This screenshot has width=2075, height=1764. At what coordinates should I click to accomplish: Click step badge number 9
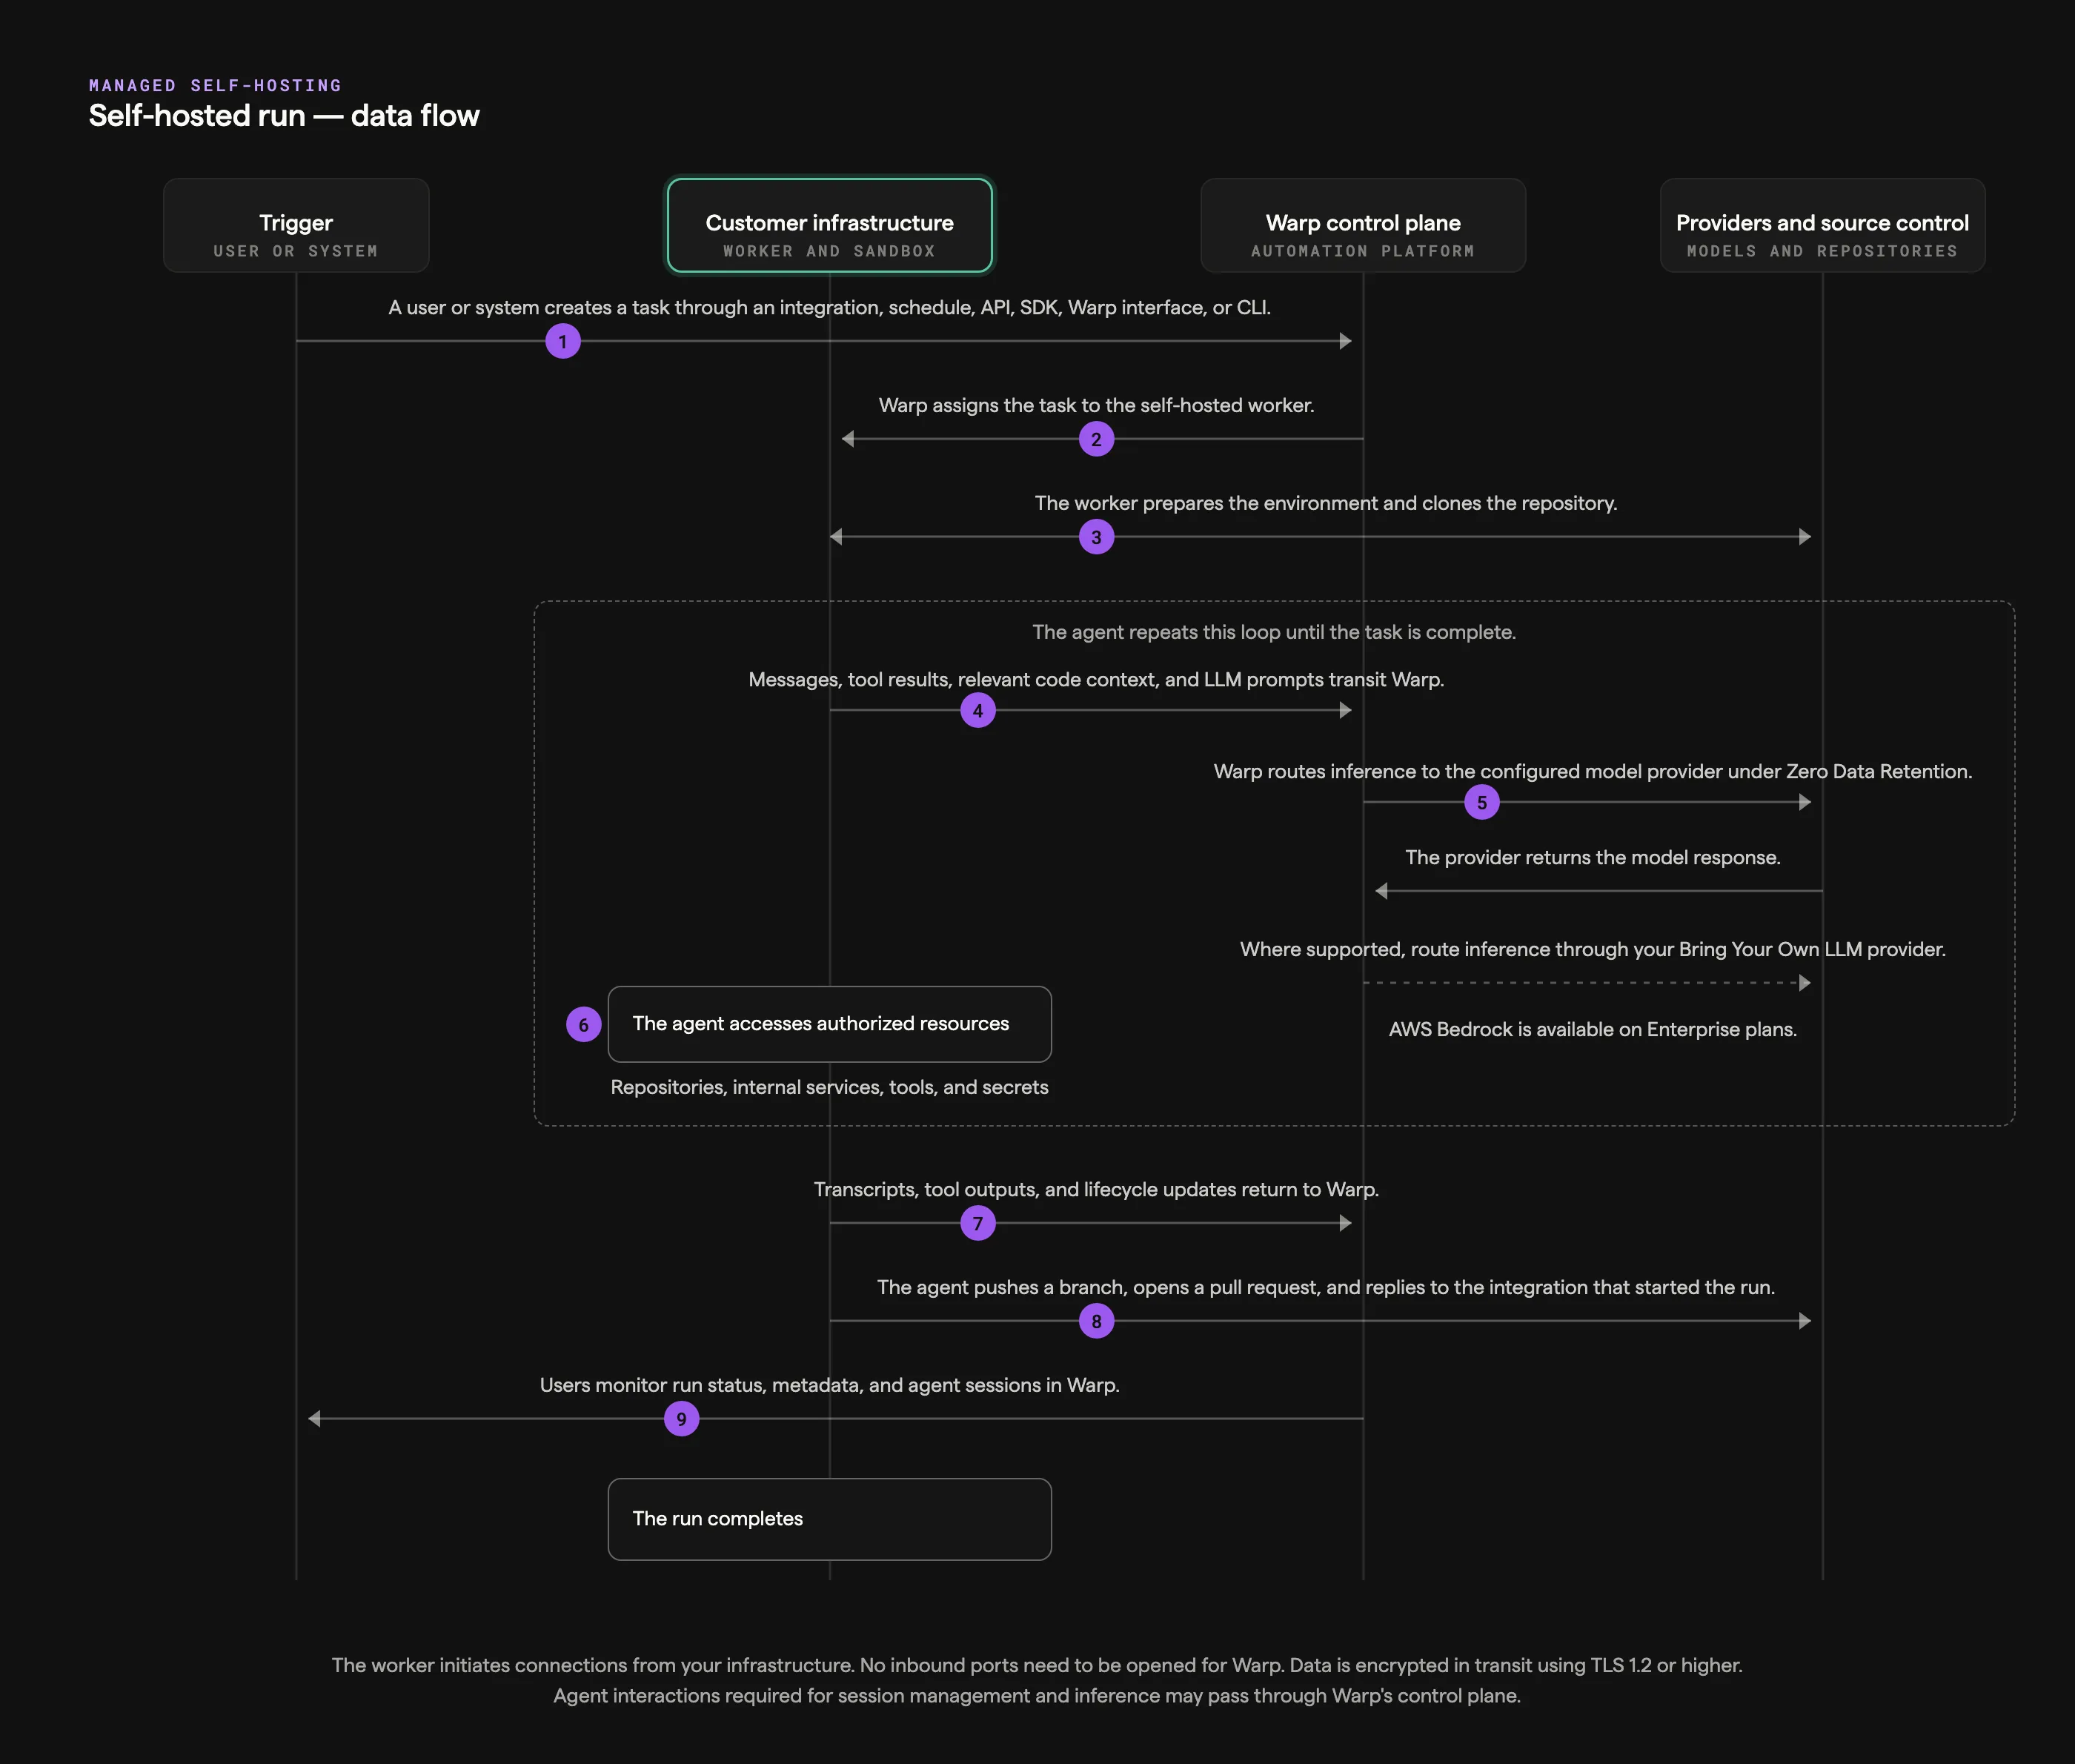click(681, 1419)
